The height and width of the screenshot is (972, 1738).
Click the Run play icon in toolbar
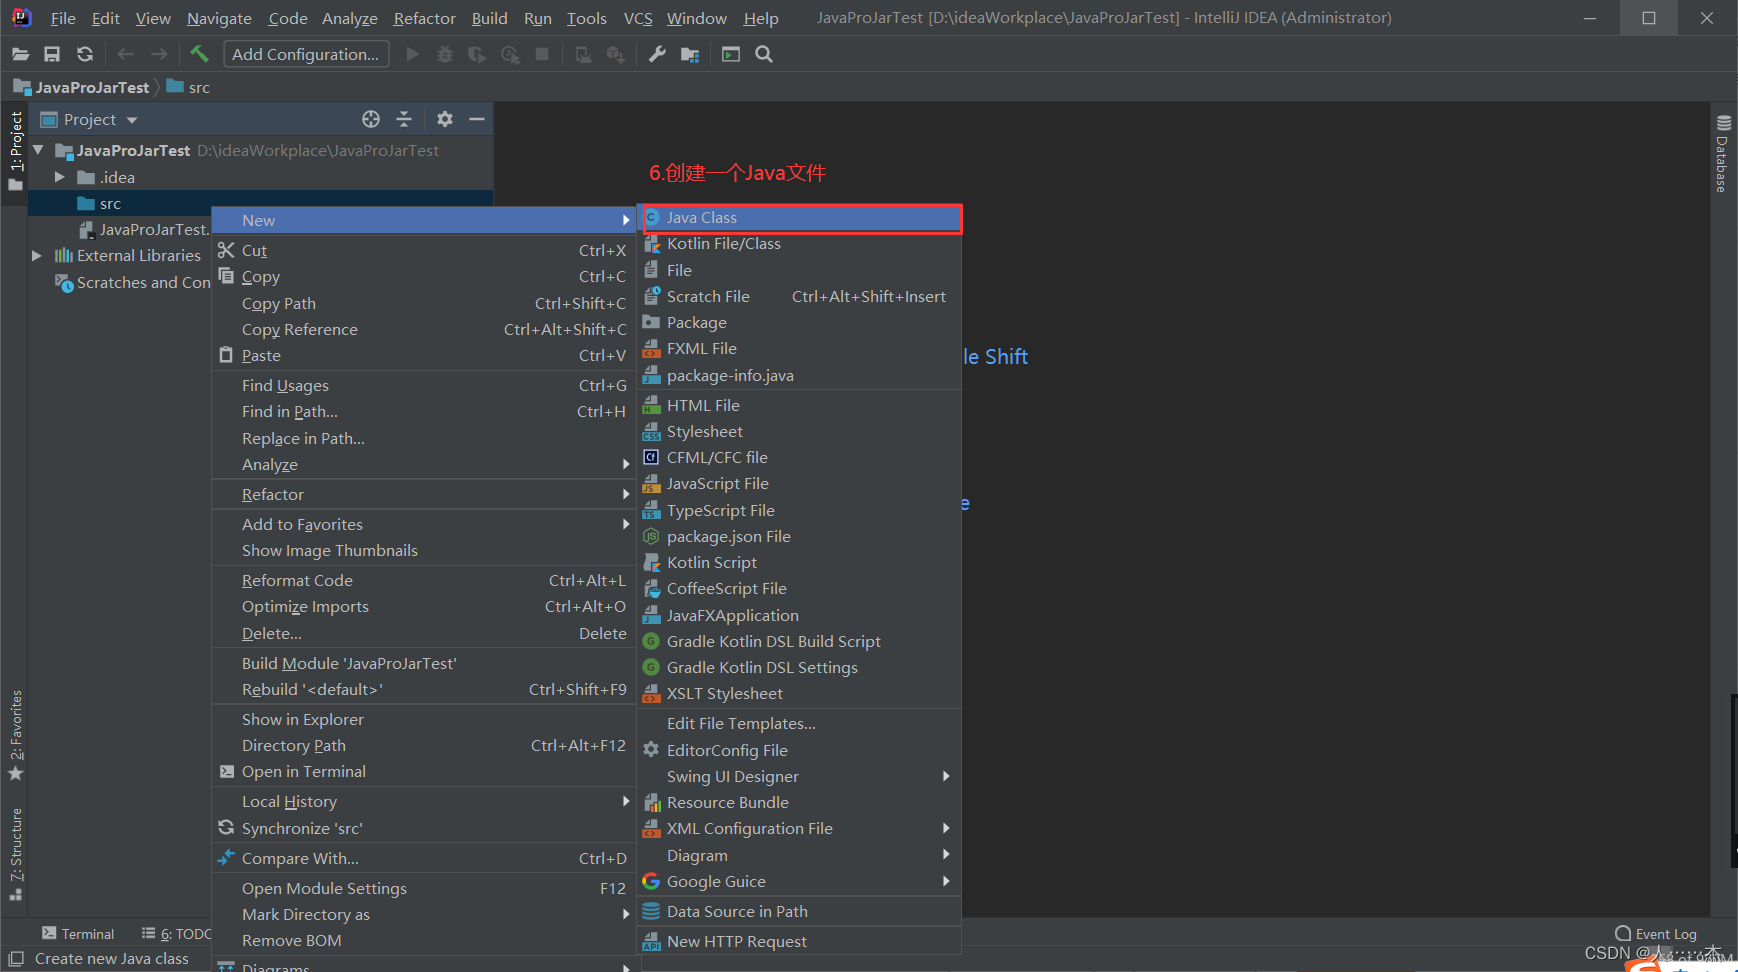click(x=412, y=54)
